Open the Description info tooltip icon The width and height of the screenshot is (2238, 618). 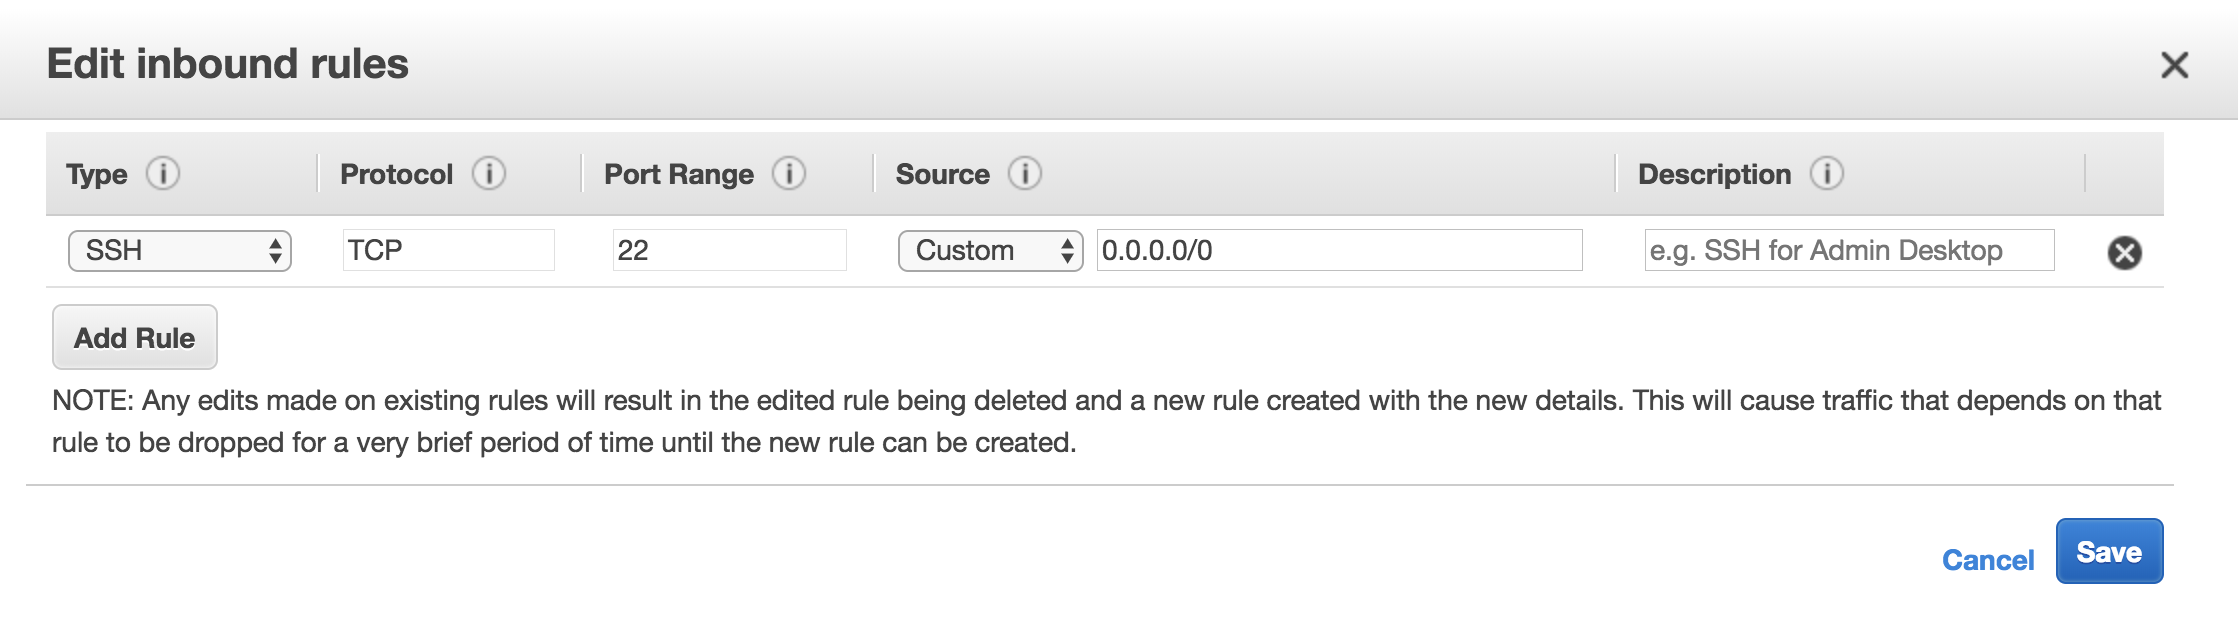(1827, 174)
